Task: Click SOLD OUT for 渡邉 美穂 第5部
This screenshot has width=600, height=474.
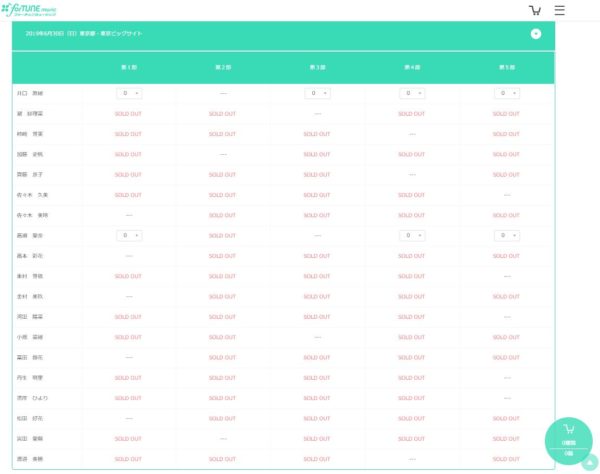Action: [x=506, y=459]
